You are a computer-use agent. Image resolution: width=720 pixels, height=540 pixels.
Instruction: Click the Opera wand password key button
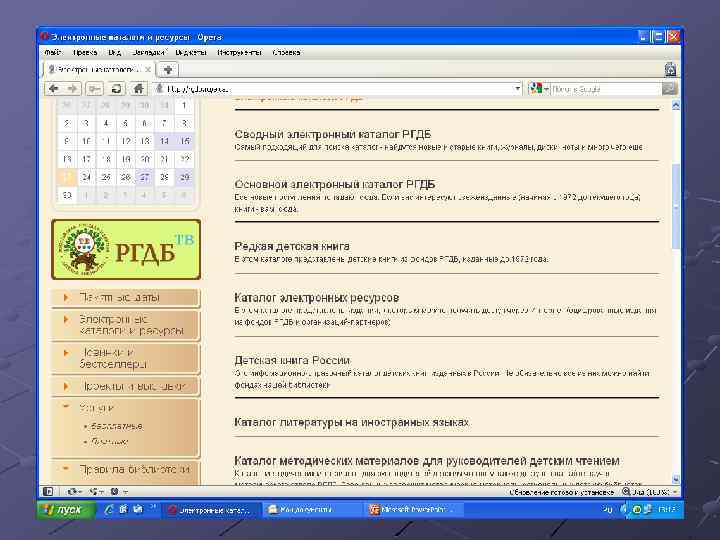tap(95, 88)
